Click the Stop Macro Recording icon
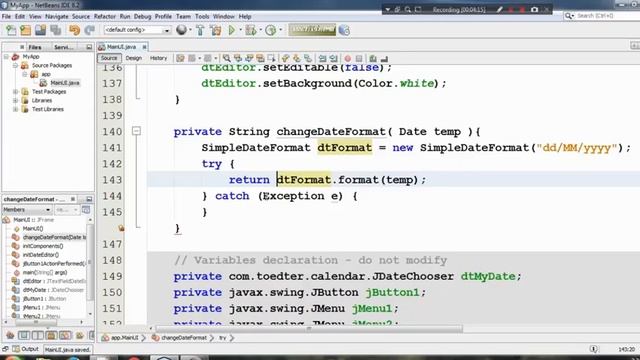The width and height of the screenshot is (640, 360). (x=359, y=58)
